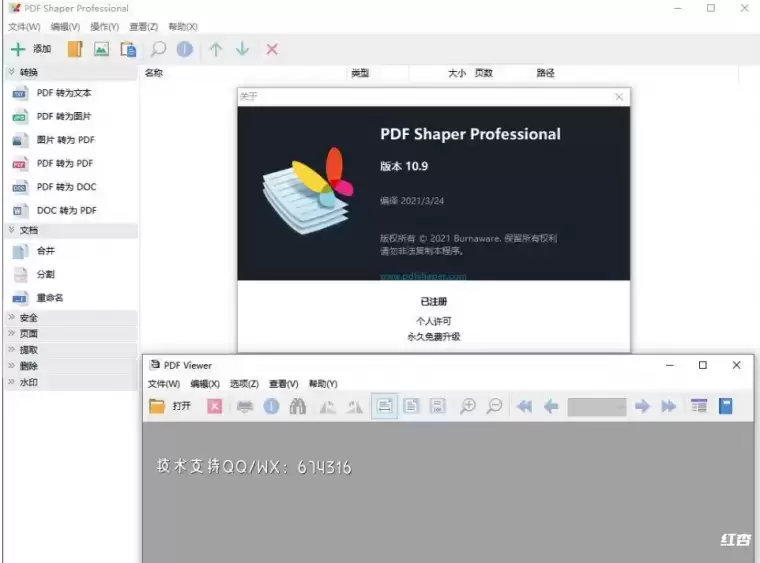
Task: Click red close document icon in PDF Viewer
Action: (215, 406)
